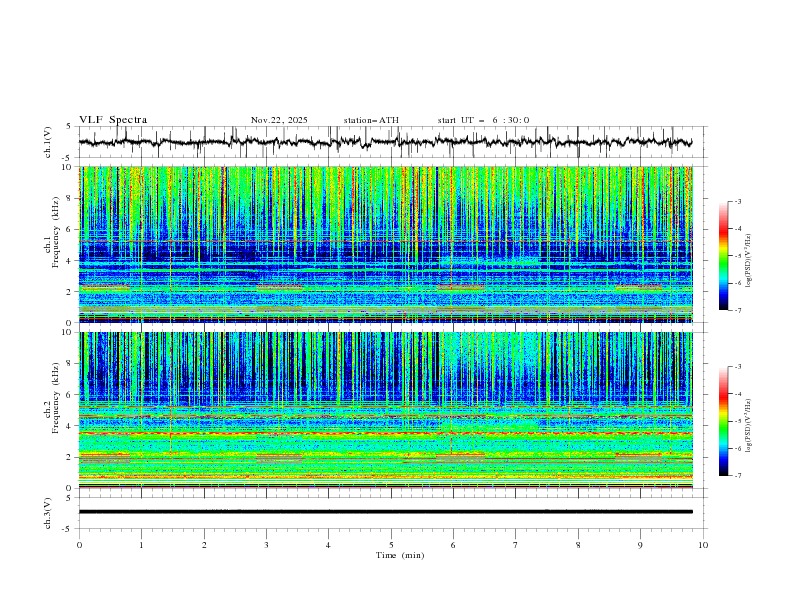
Task: Click the ch.2 frequency axis "10" tick label
Action: click(68, 332)
